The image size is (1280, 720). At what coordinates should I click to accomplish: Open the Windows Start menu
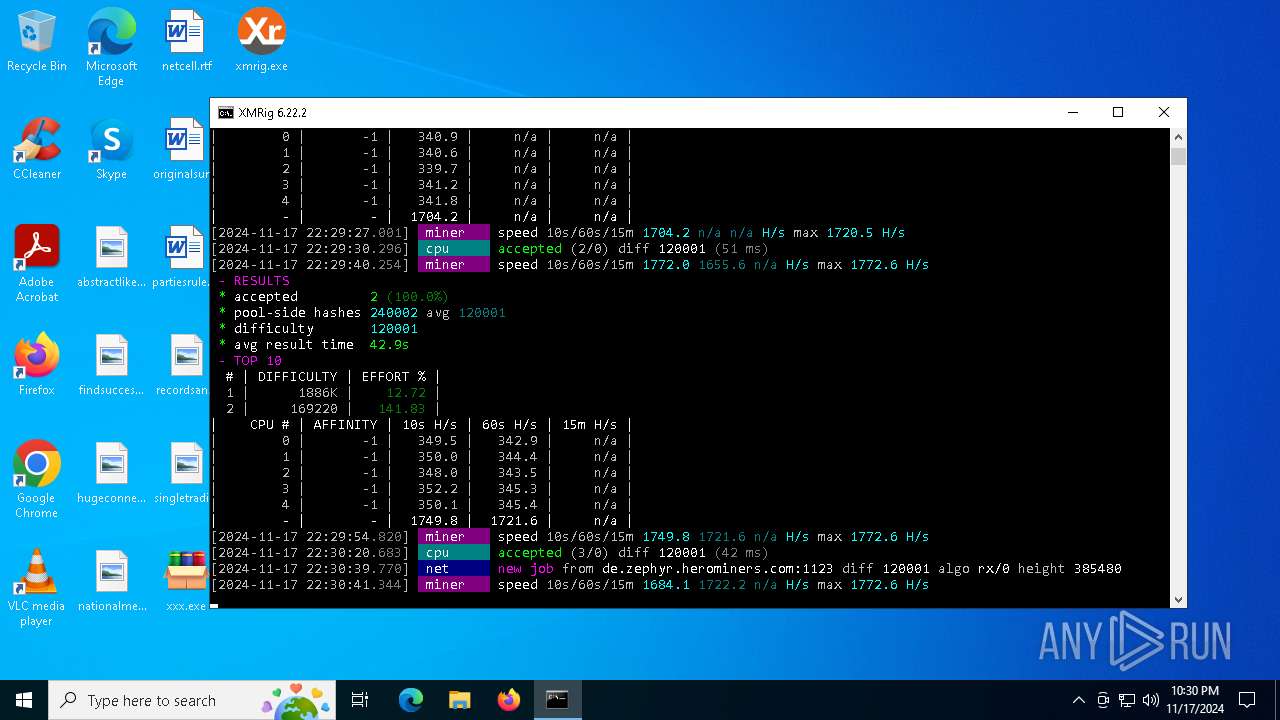[24, 700]
